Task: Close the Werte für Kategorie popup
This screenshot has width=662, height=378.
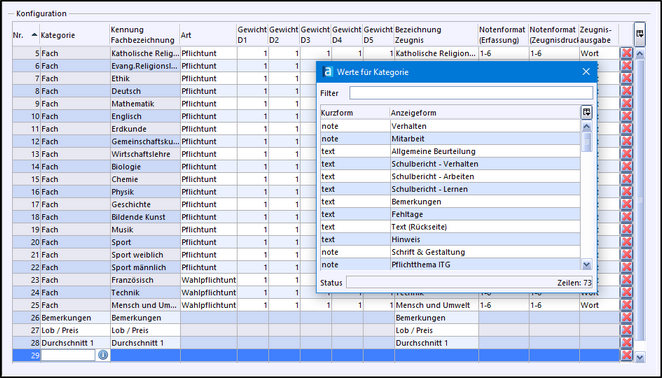Action: (x=586, y=72)
